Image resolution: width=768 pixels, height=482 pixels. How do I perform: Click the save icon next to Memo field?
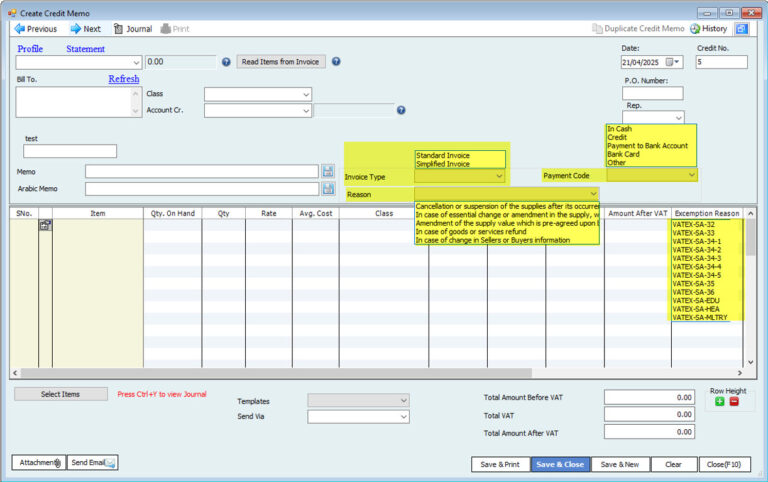pos(328,171)
